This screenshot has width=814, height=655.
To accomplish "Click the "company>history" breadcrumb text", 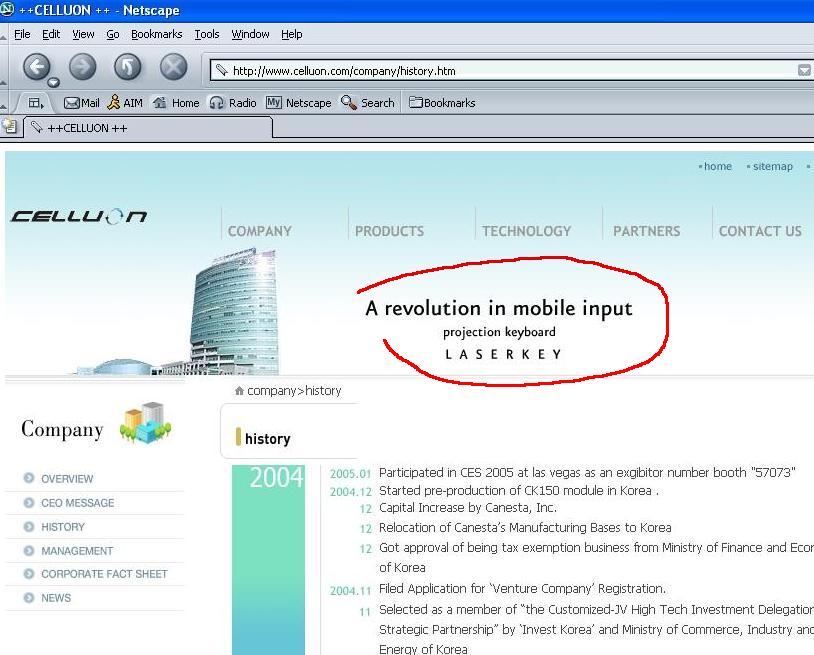I will click(294, 391).
